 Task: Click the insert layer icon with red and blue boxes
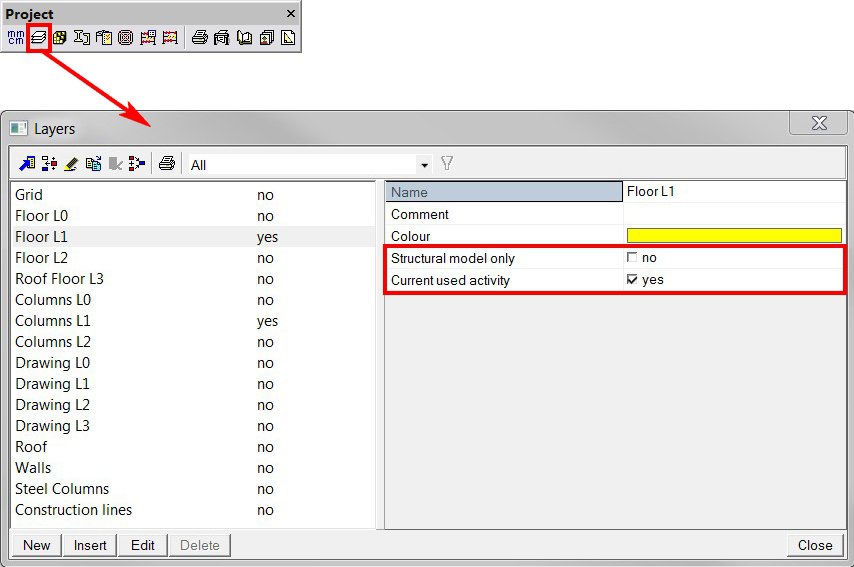point(49,163)
